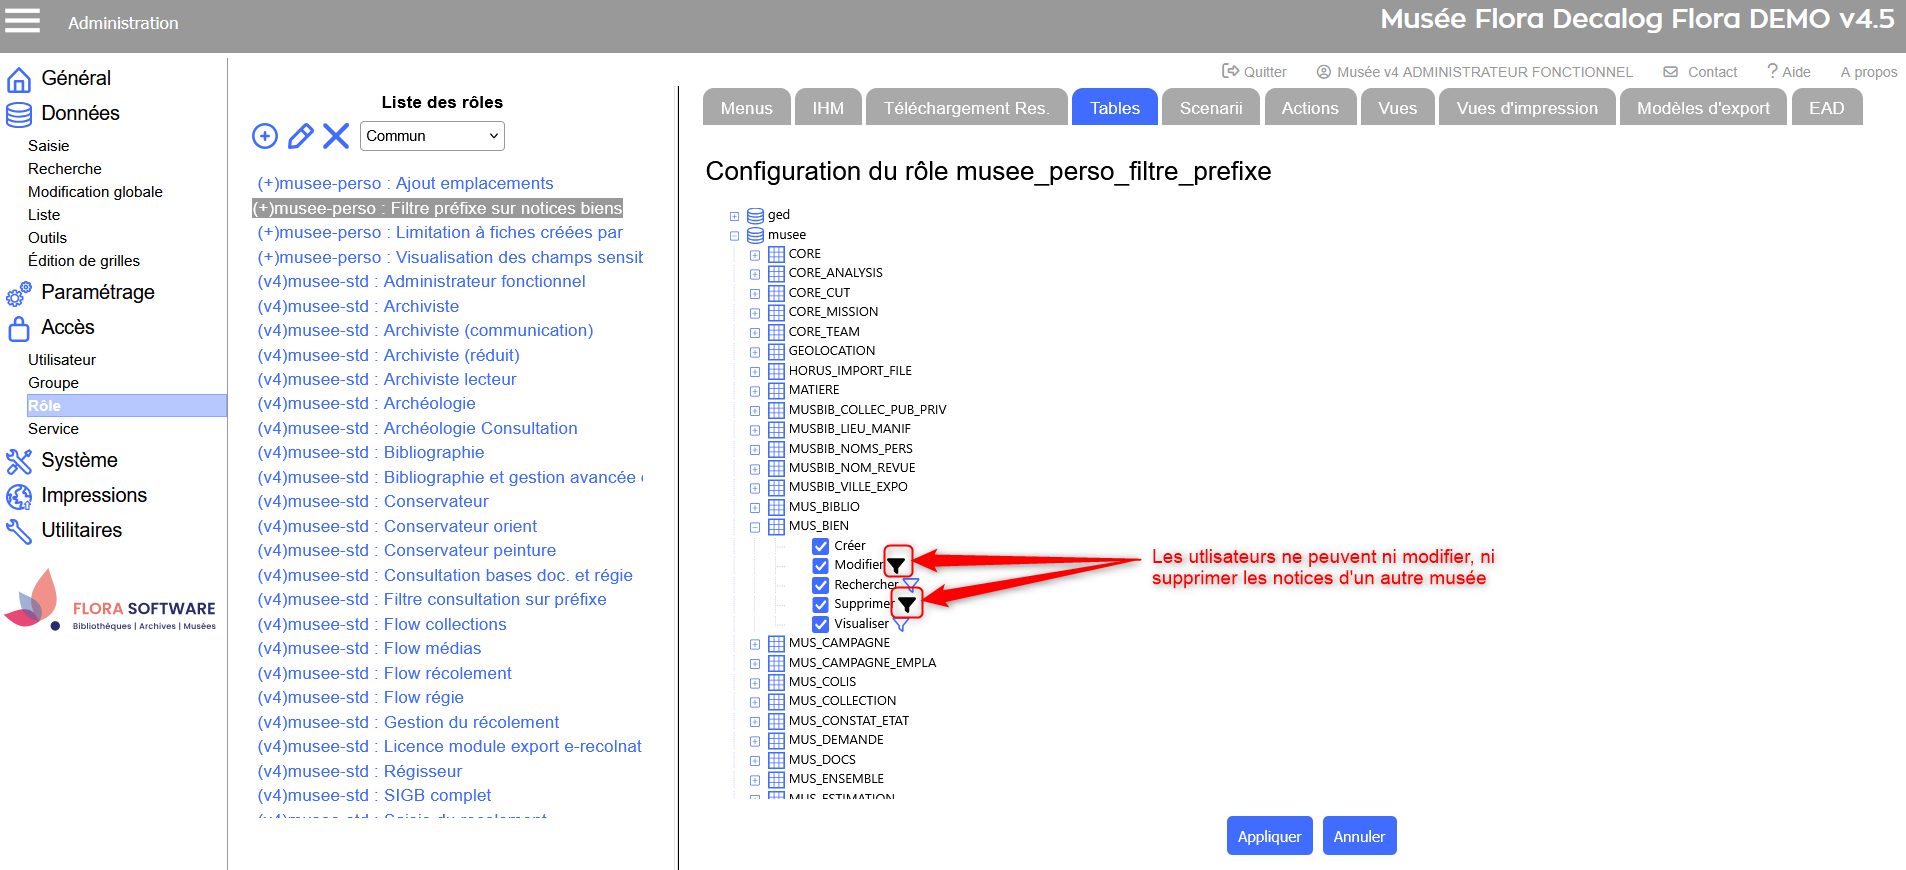Click the edit role pencil icon
The height and width of the screenshot is (870, 1906).
(300, 136)
